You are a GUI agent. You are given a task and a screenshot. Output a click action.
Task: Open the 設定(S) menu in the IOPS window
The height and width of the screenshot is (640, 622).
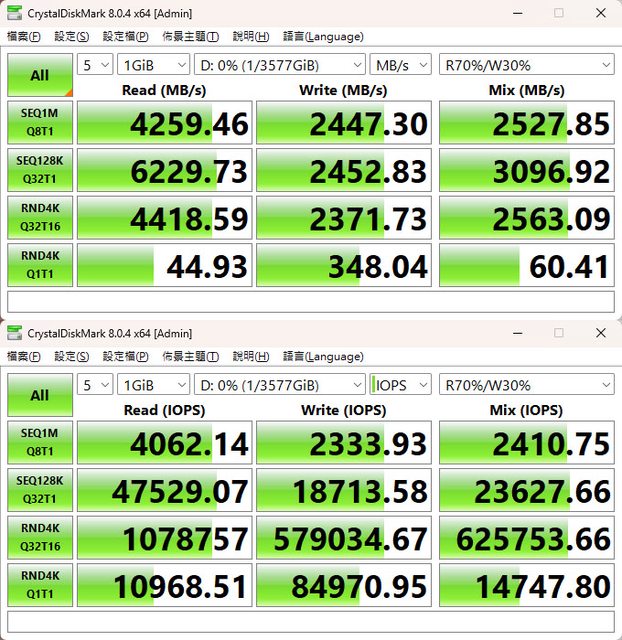[x=71, y=357]
